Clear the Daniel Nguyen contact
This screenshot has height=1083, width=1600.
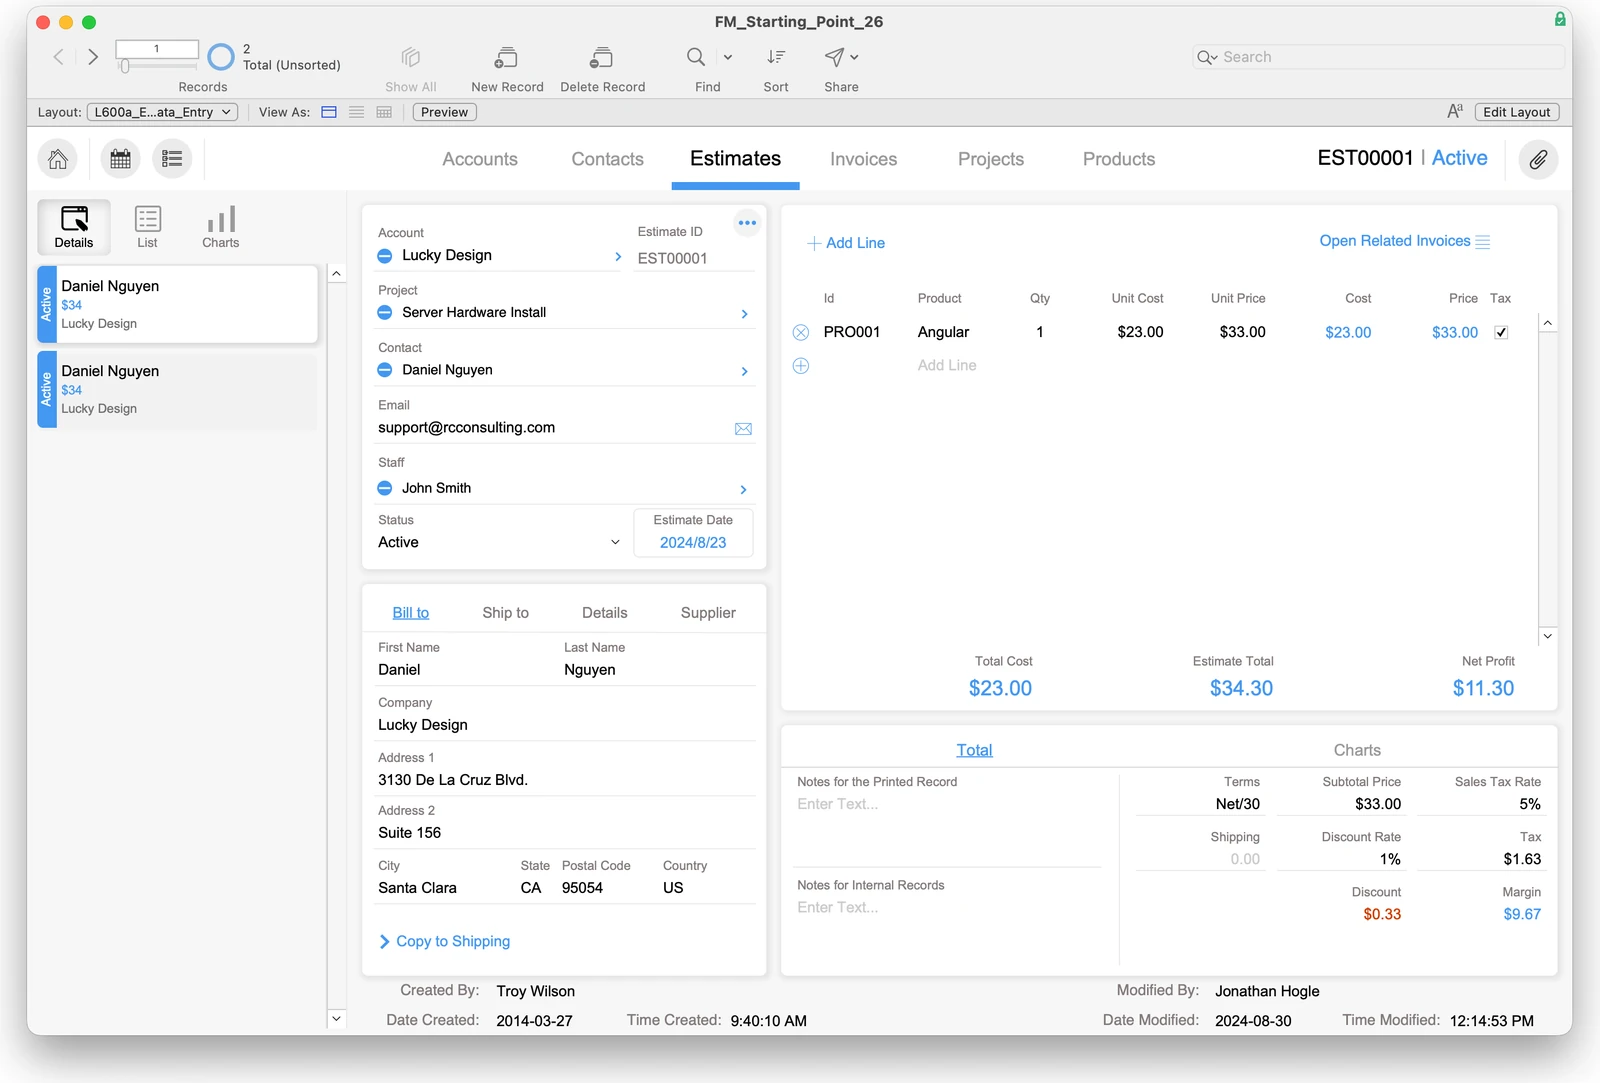tap(385, 370)
